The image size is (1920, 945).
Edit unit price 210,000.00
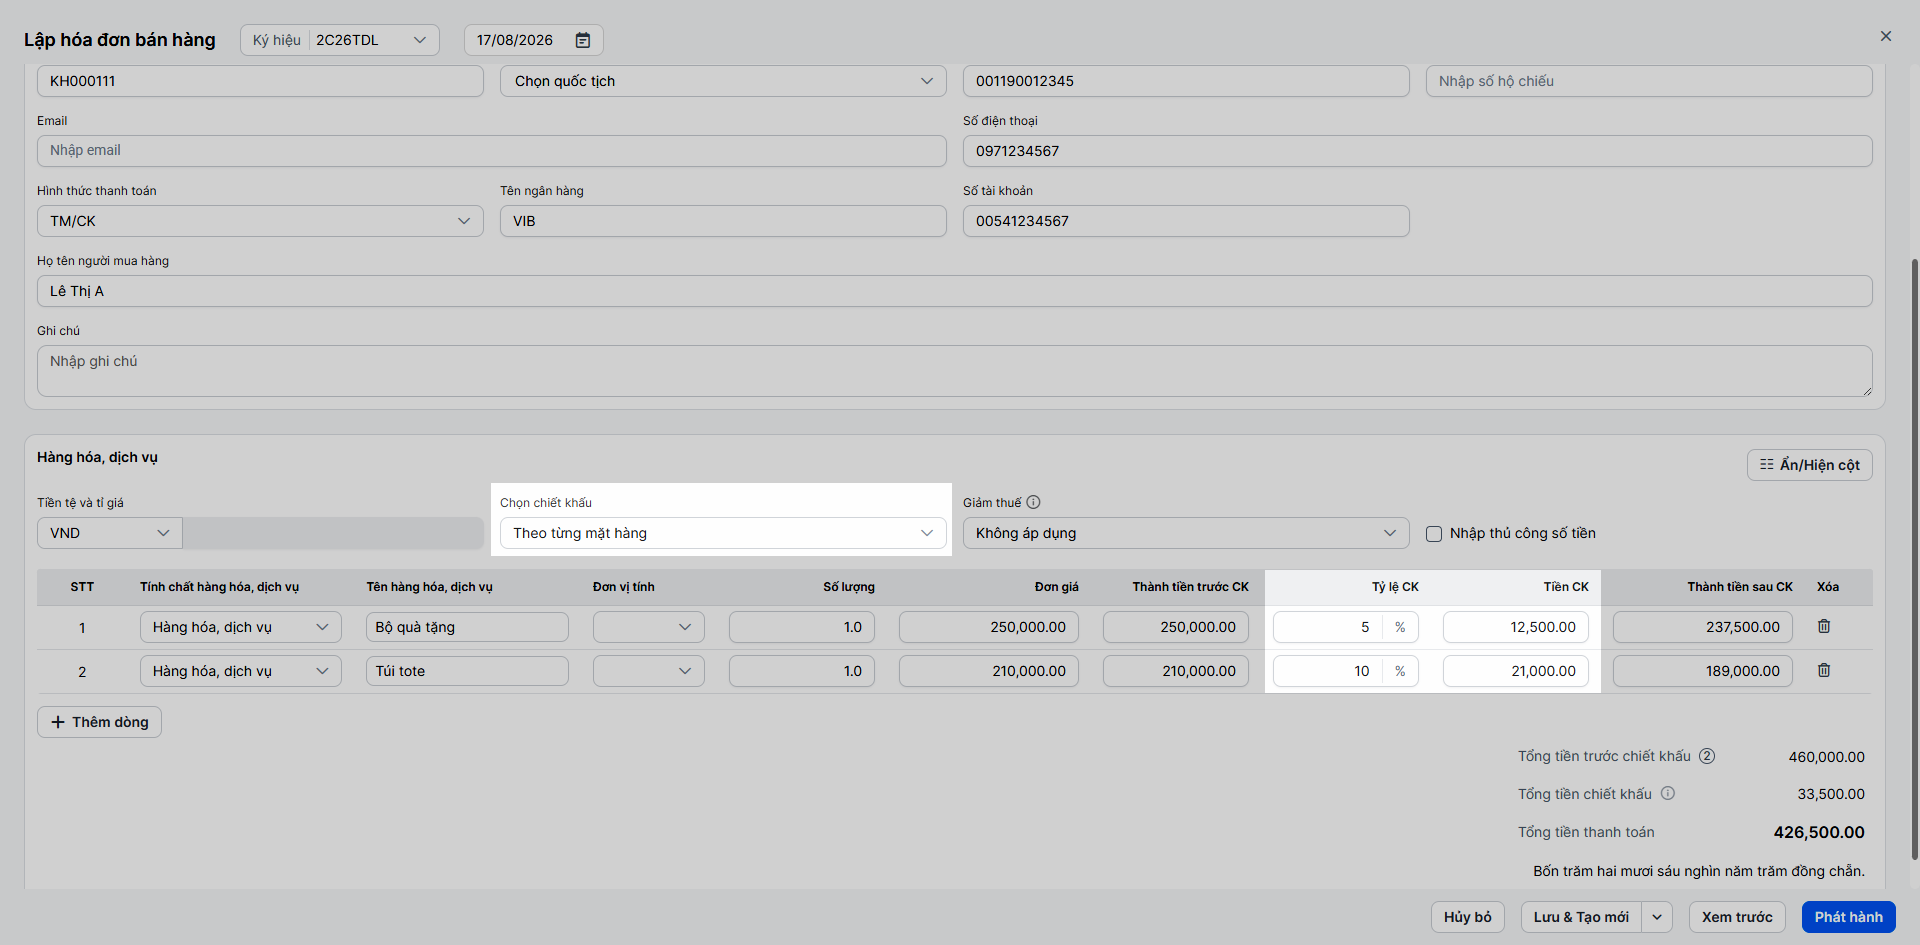[x=989, y=671]
